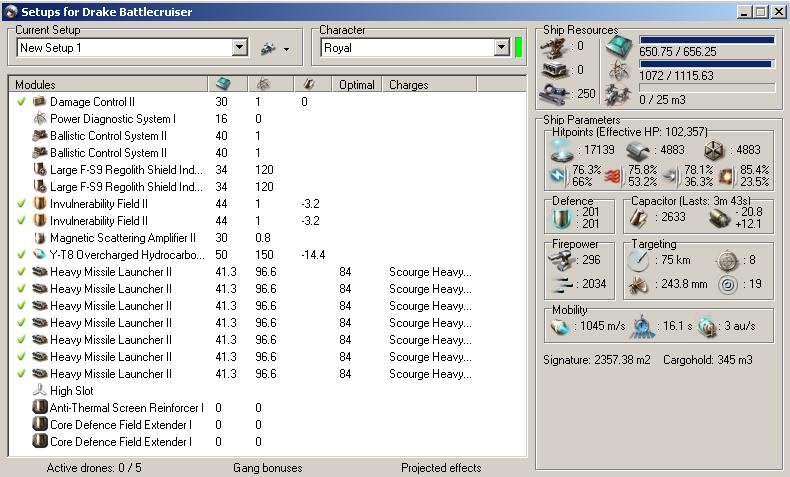Screen dimensions: 790x477
Task: Click the Modules column header
Action: click(x=36, y=85)
